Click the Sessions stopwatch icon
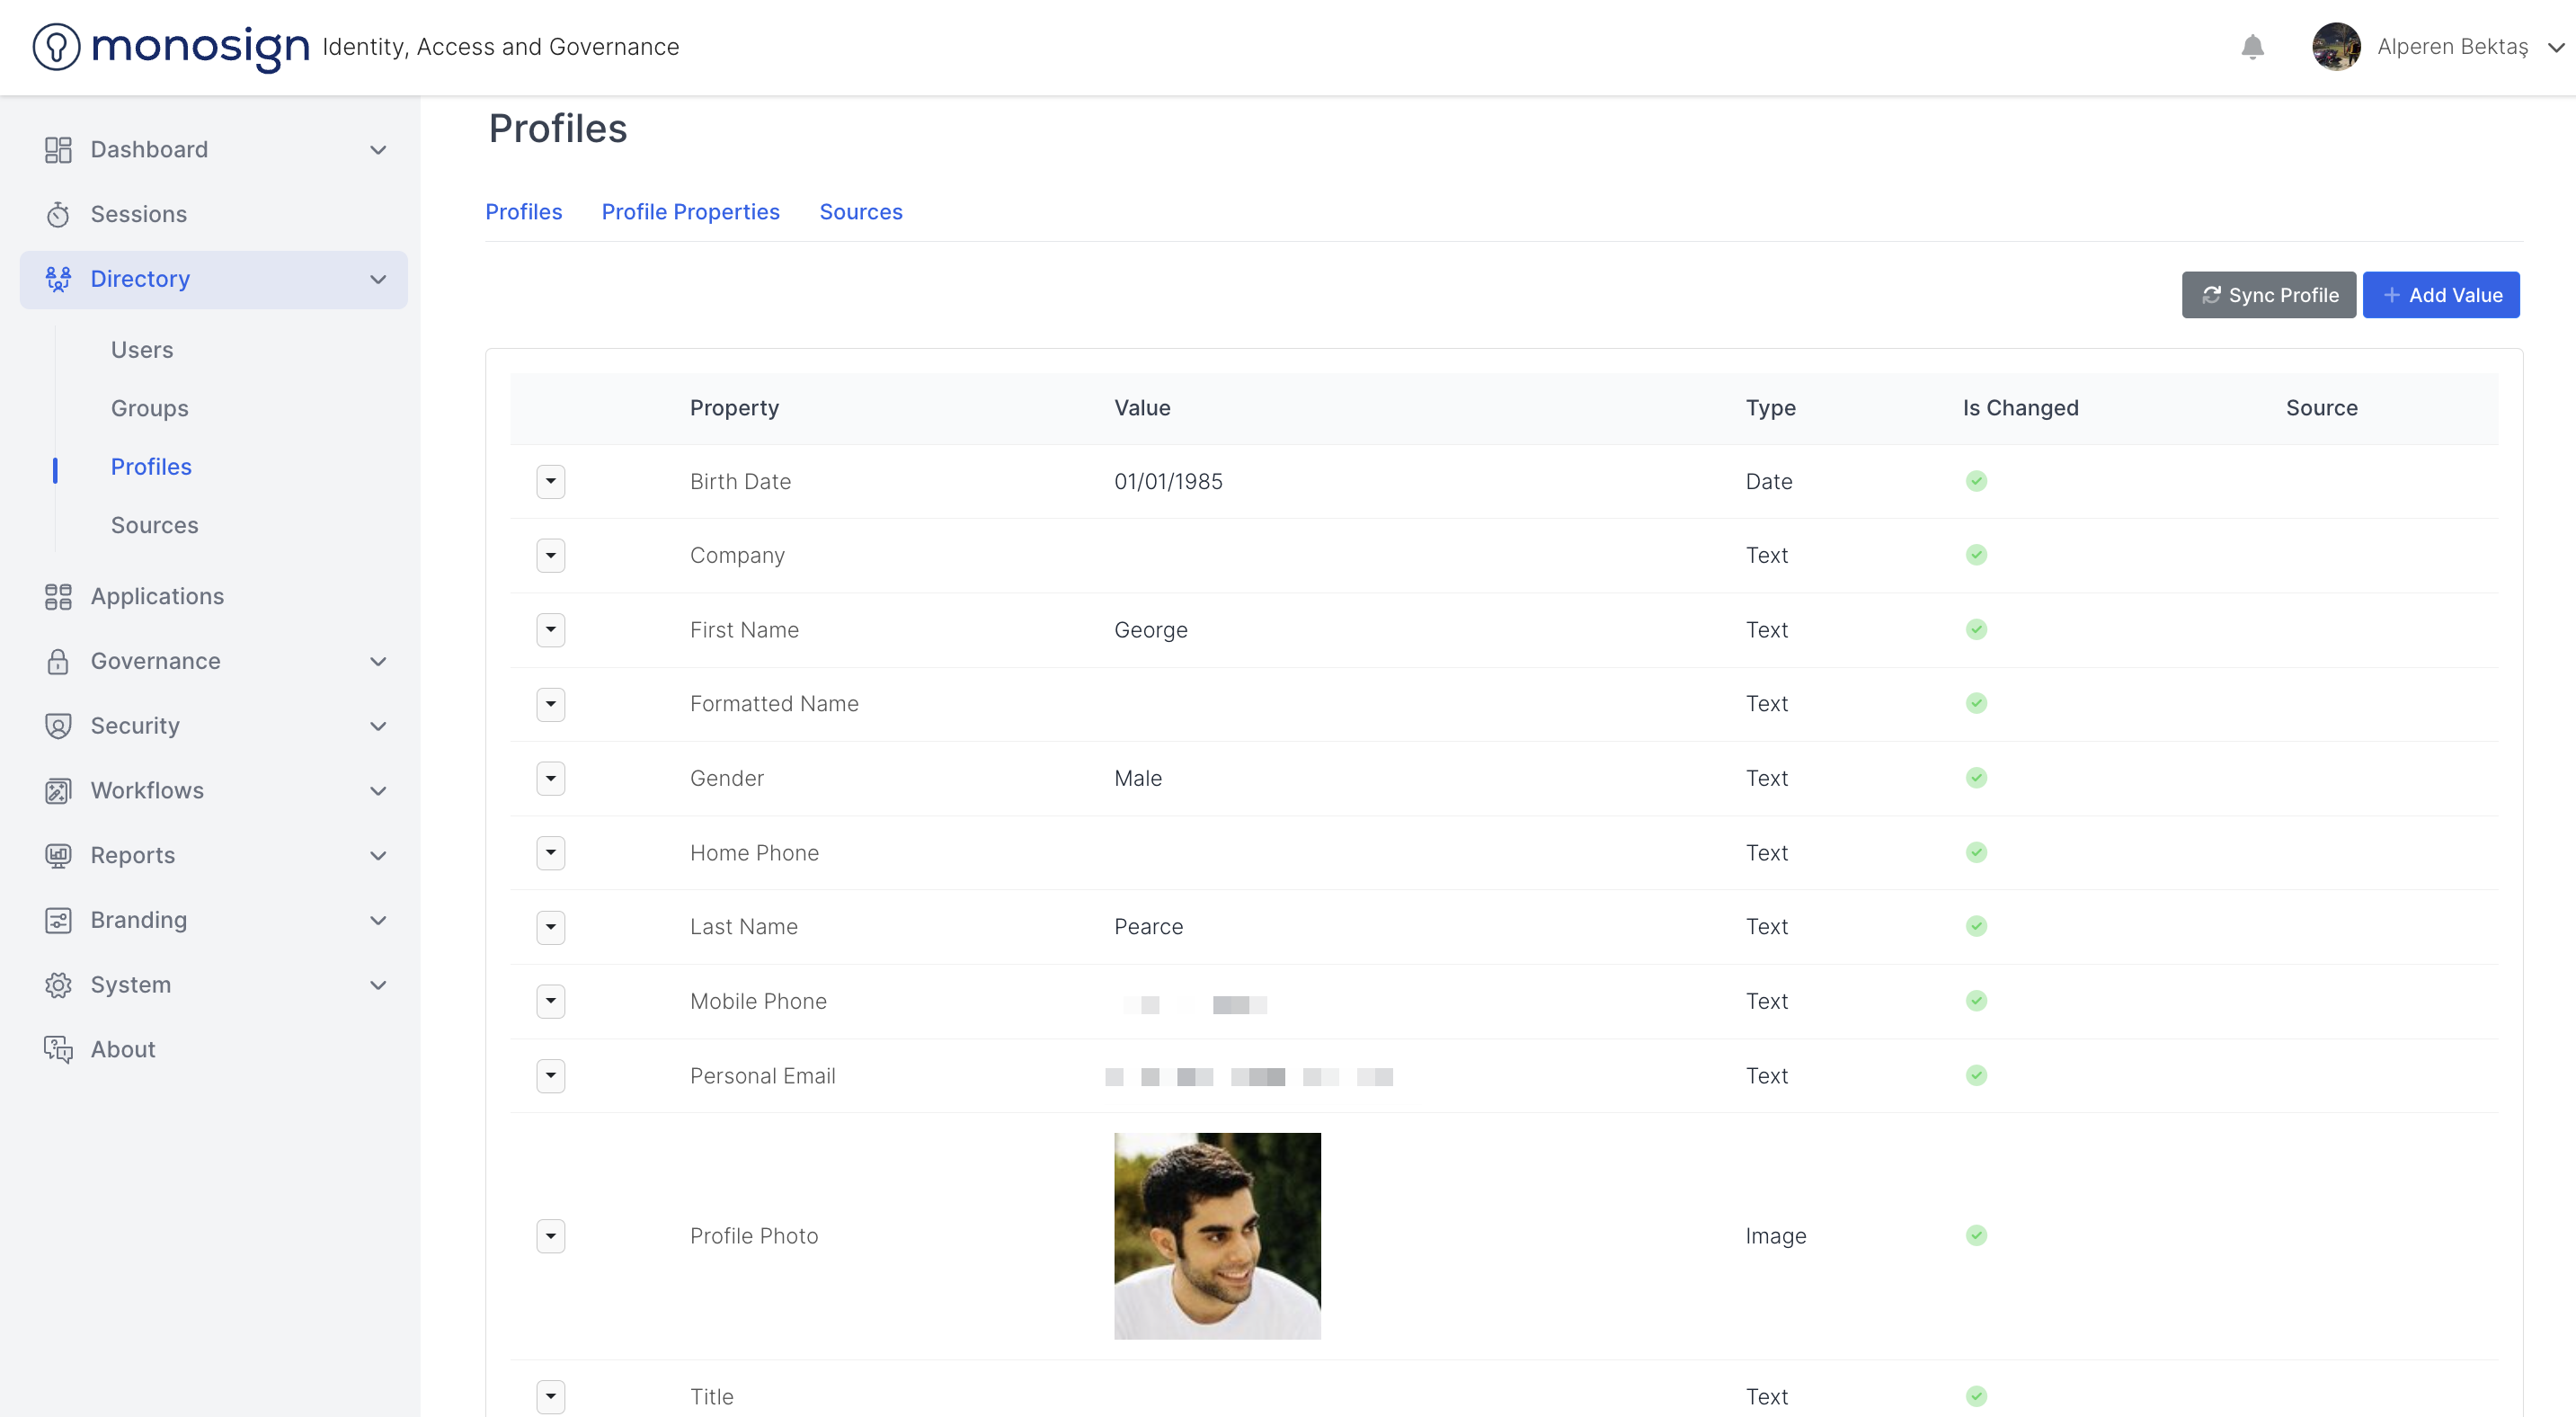 [x=58, y=214]
